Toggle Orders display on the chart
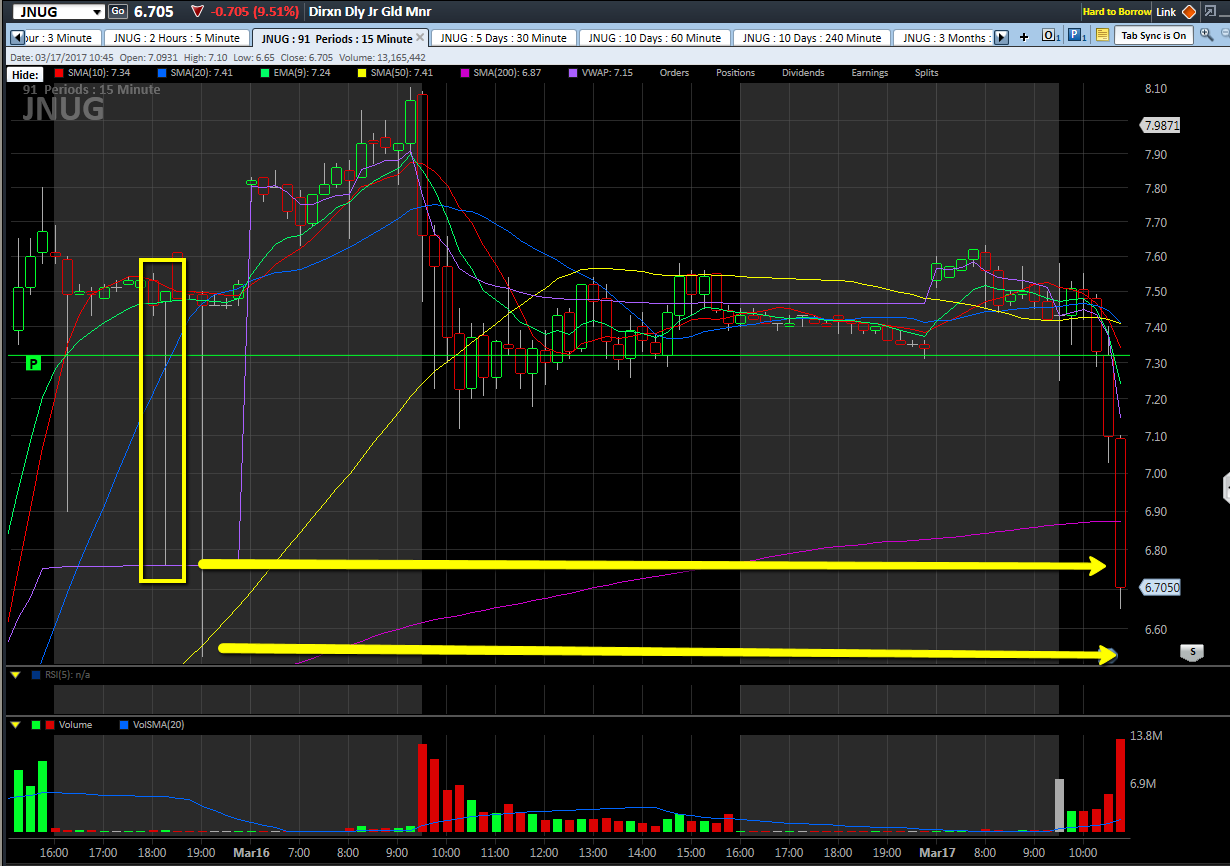Viewport: 1230px width, 866px height. (x=674, y=73)
